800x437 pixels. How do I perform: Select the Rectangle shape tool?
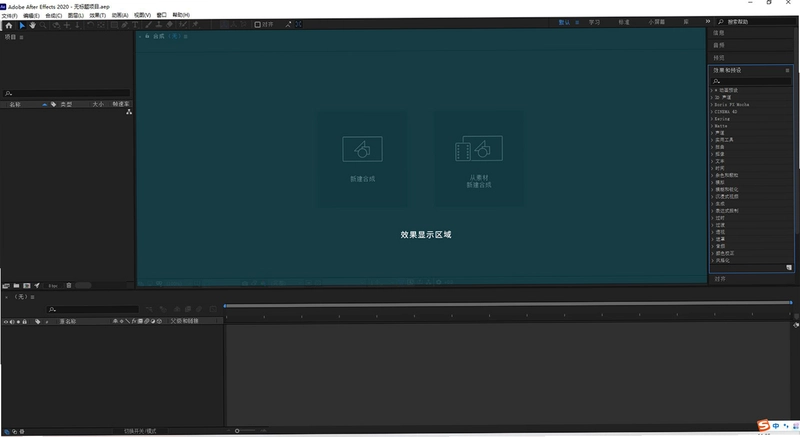tap(114, 24)
